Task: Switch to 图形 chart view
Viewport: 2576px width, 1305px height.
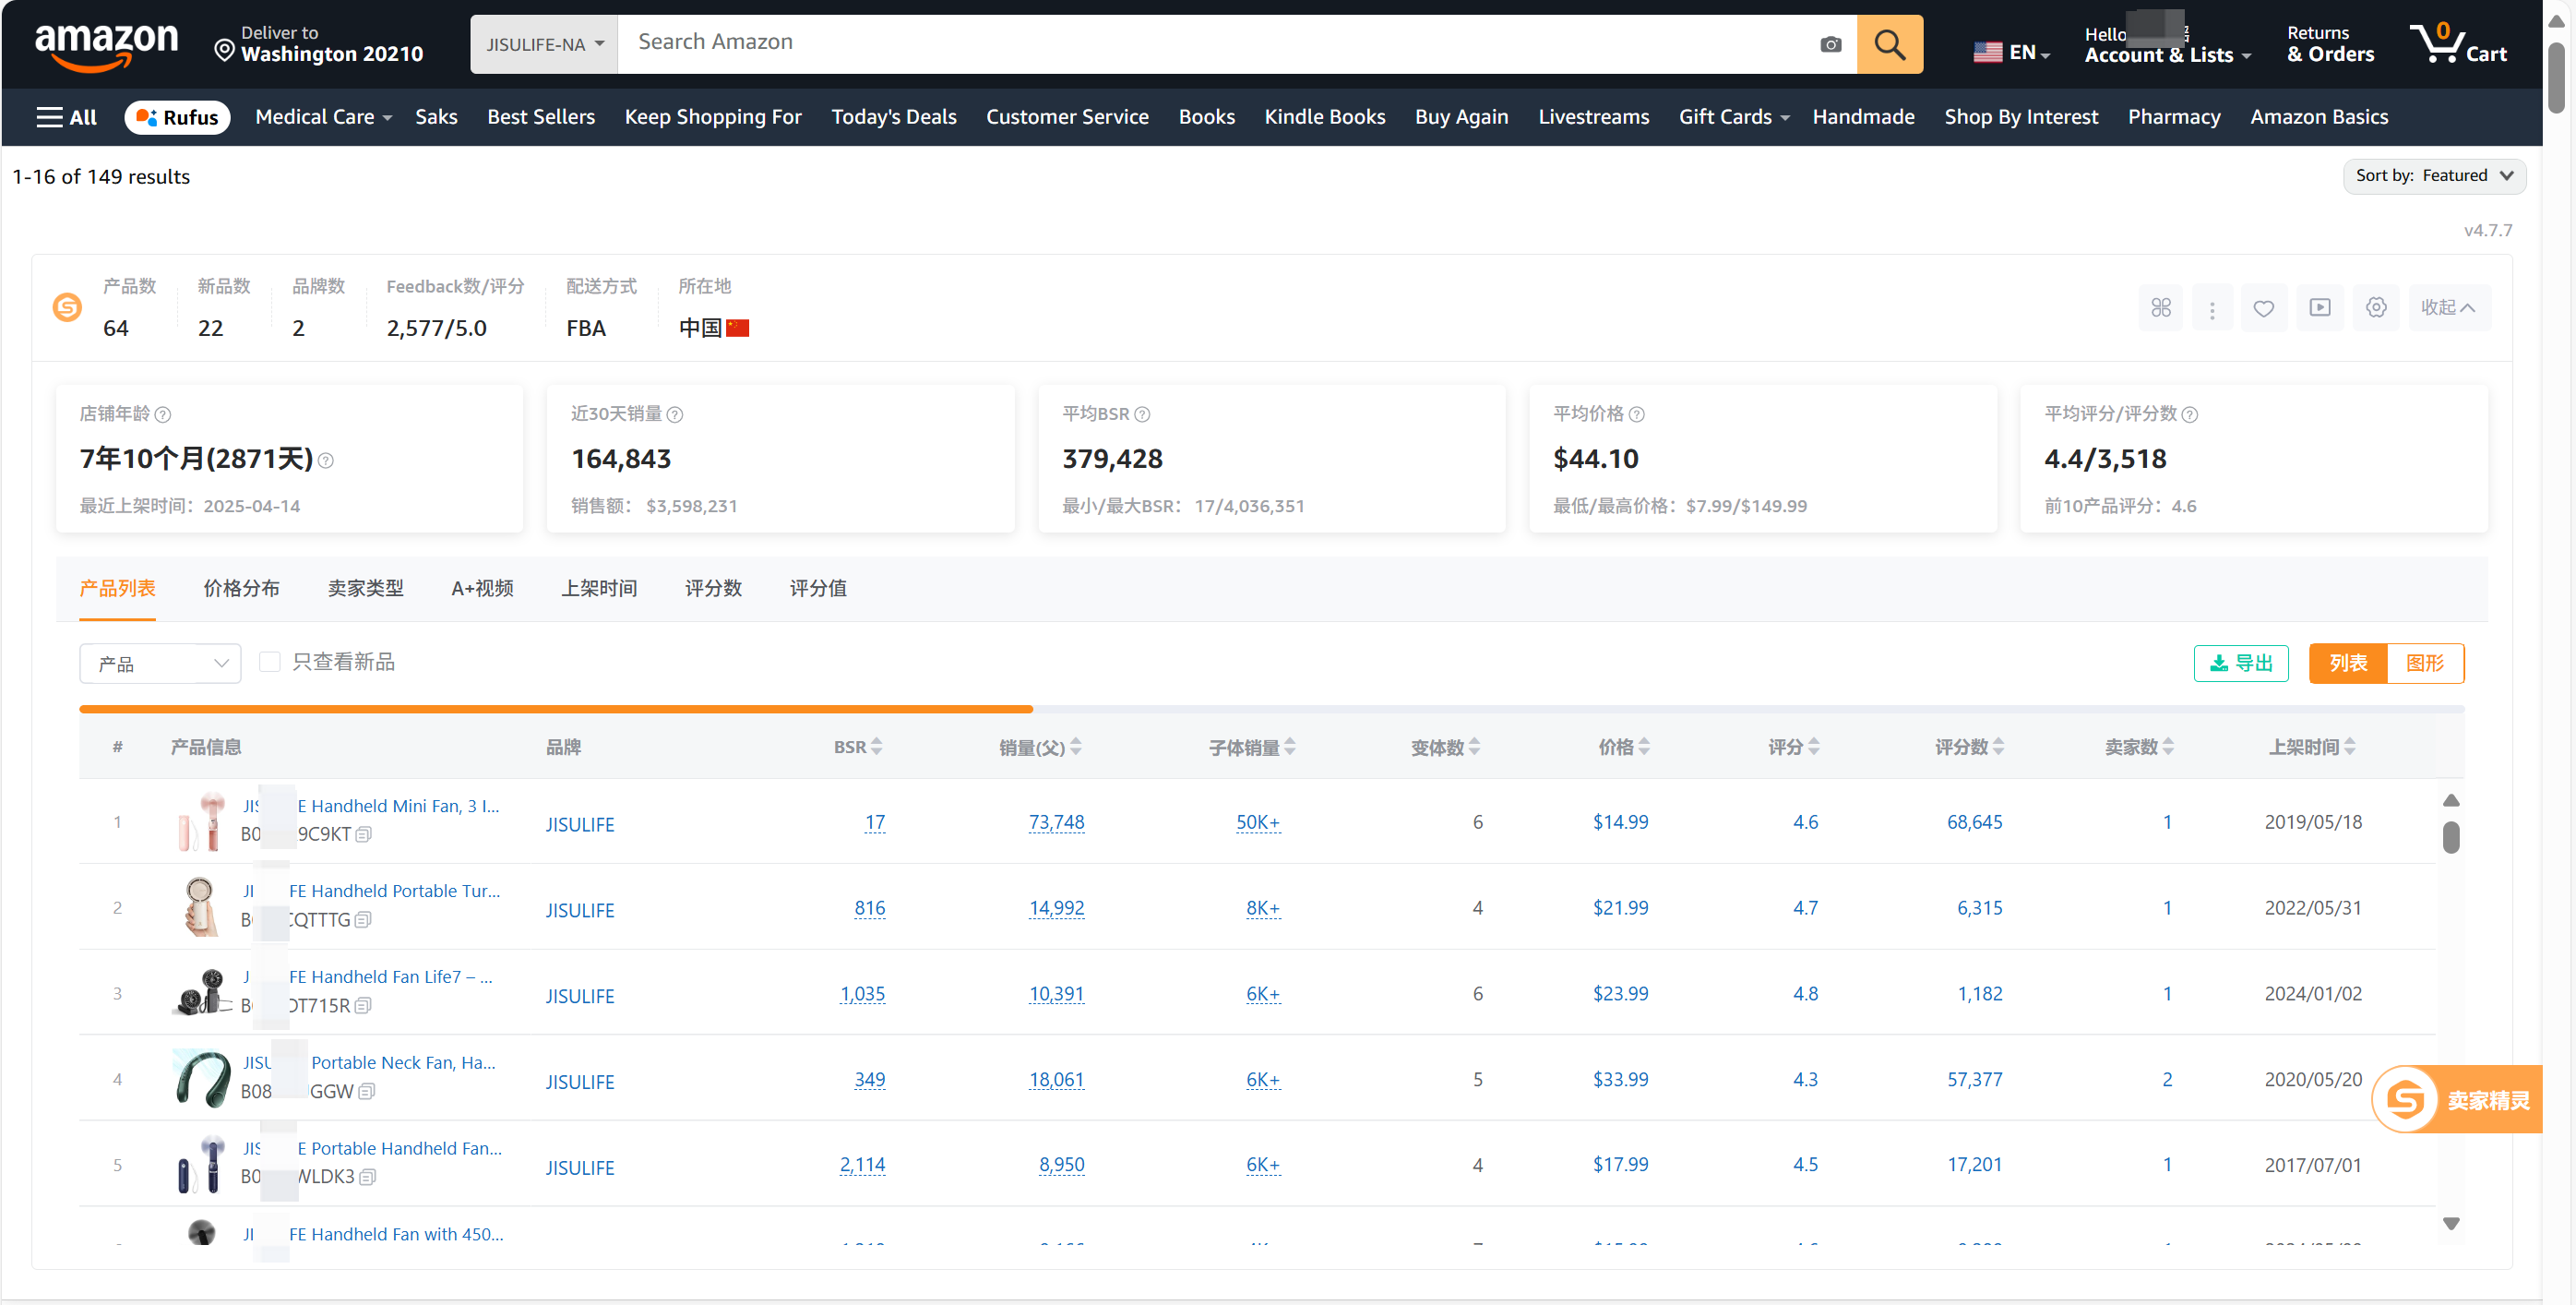Action: click(2424, 663)
